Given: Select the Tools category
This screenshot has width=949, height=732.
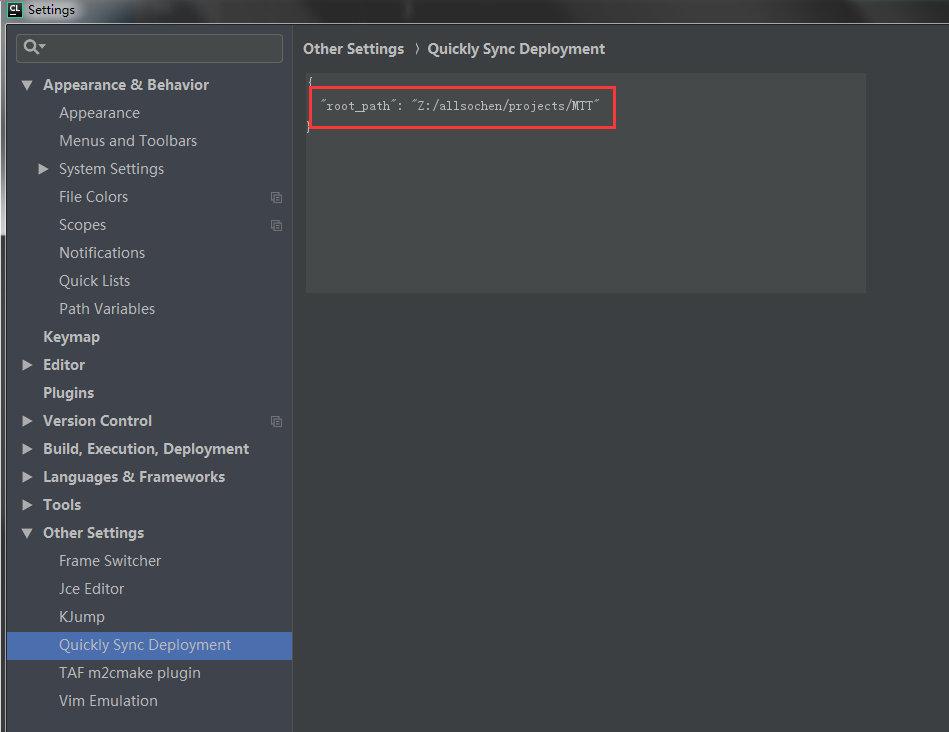Looking at the screenshot, I should point(62,505).
